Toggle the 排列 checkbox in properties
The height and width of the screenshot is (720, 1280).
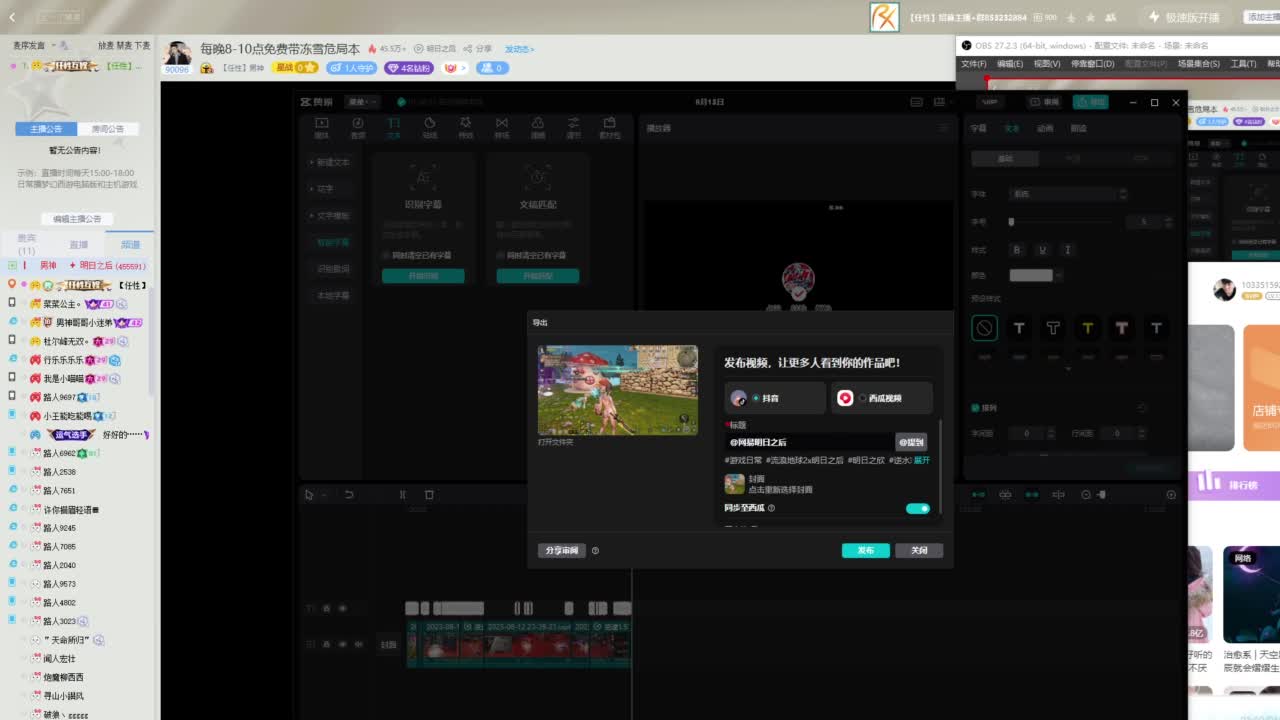(x=976, y=408)
